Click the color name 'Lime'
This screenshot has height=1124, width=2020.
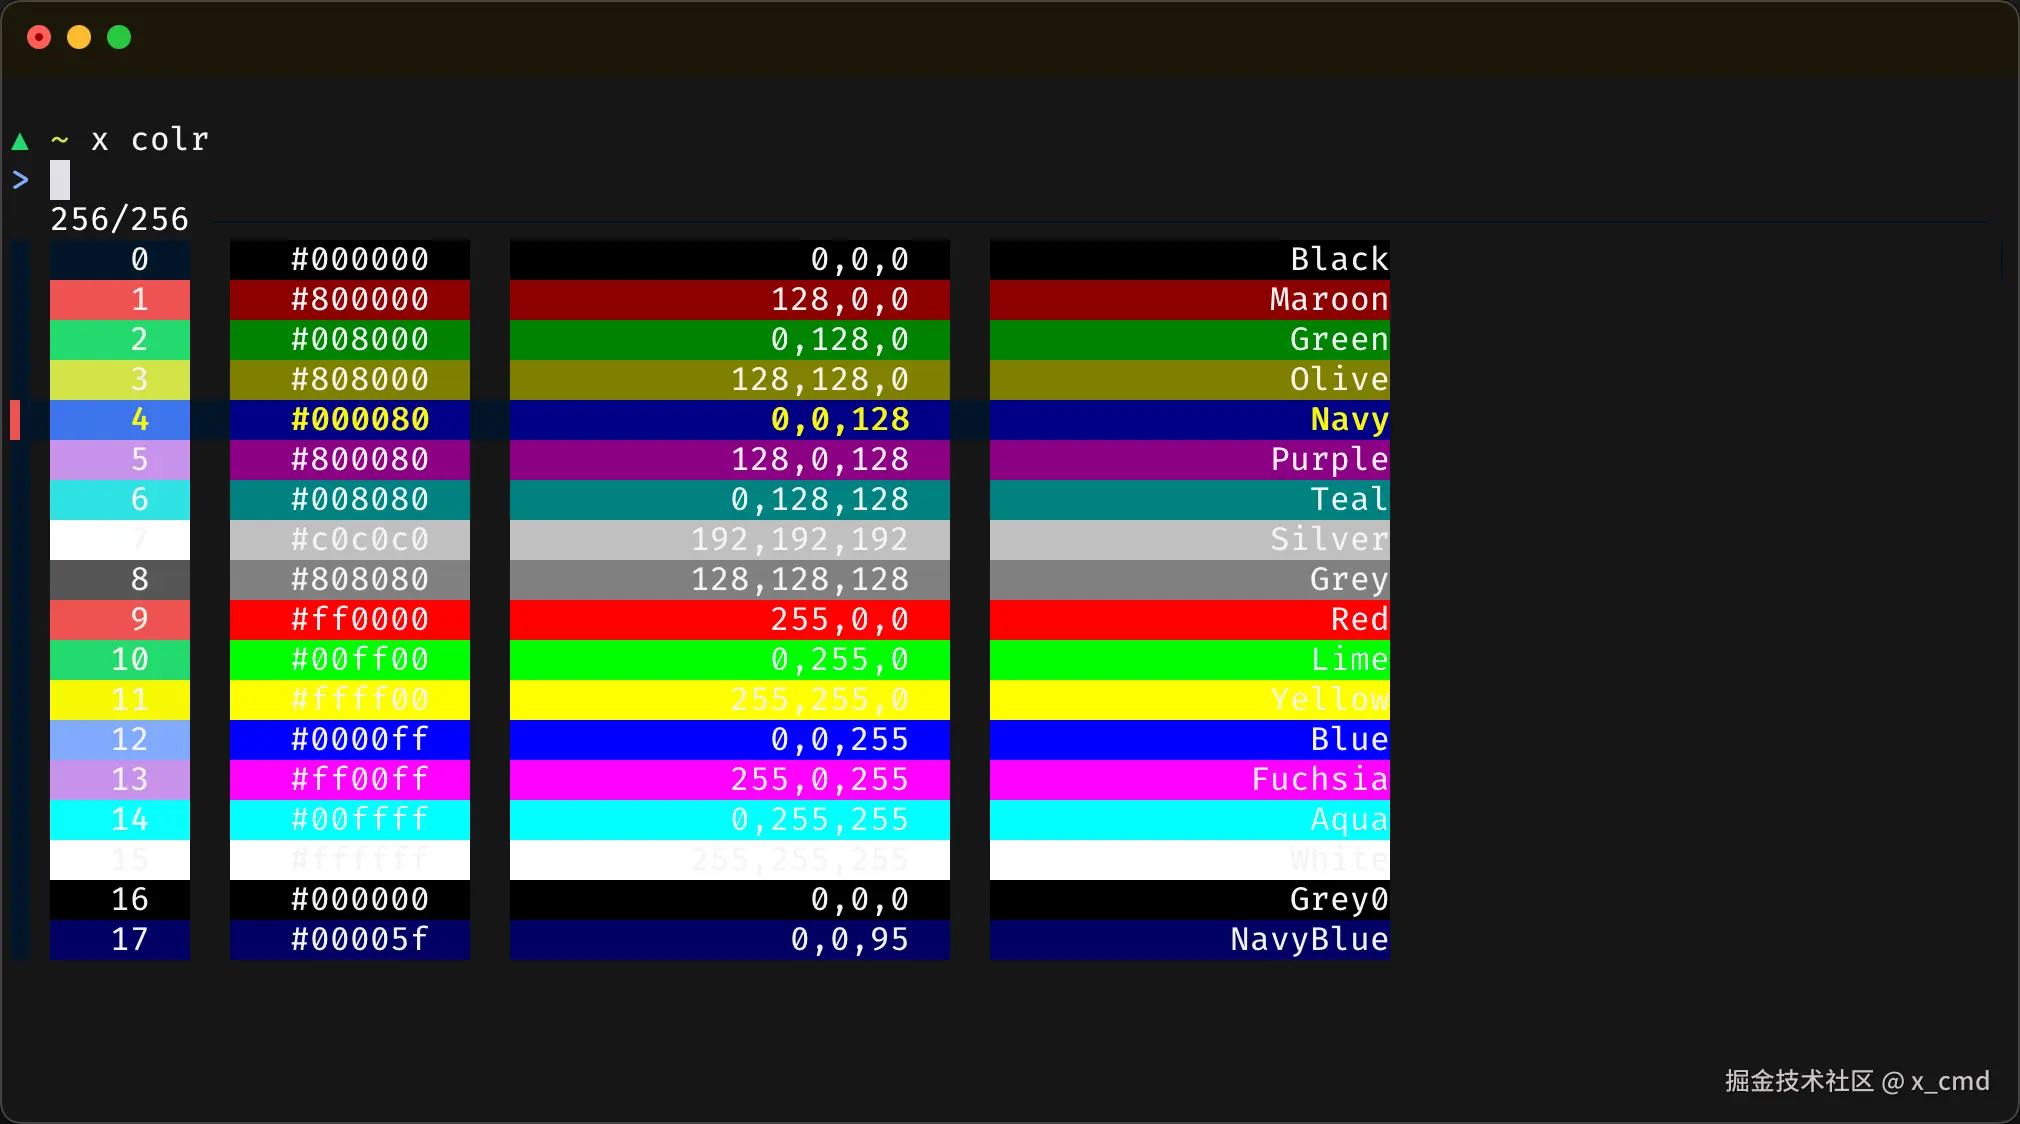[1350, 660]
